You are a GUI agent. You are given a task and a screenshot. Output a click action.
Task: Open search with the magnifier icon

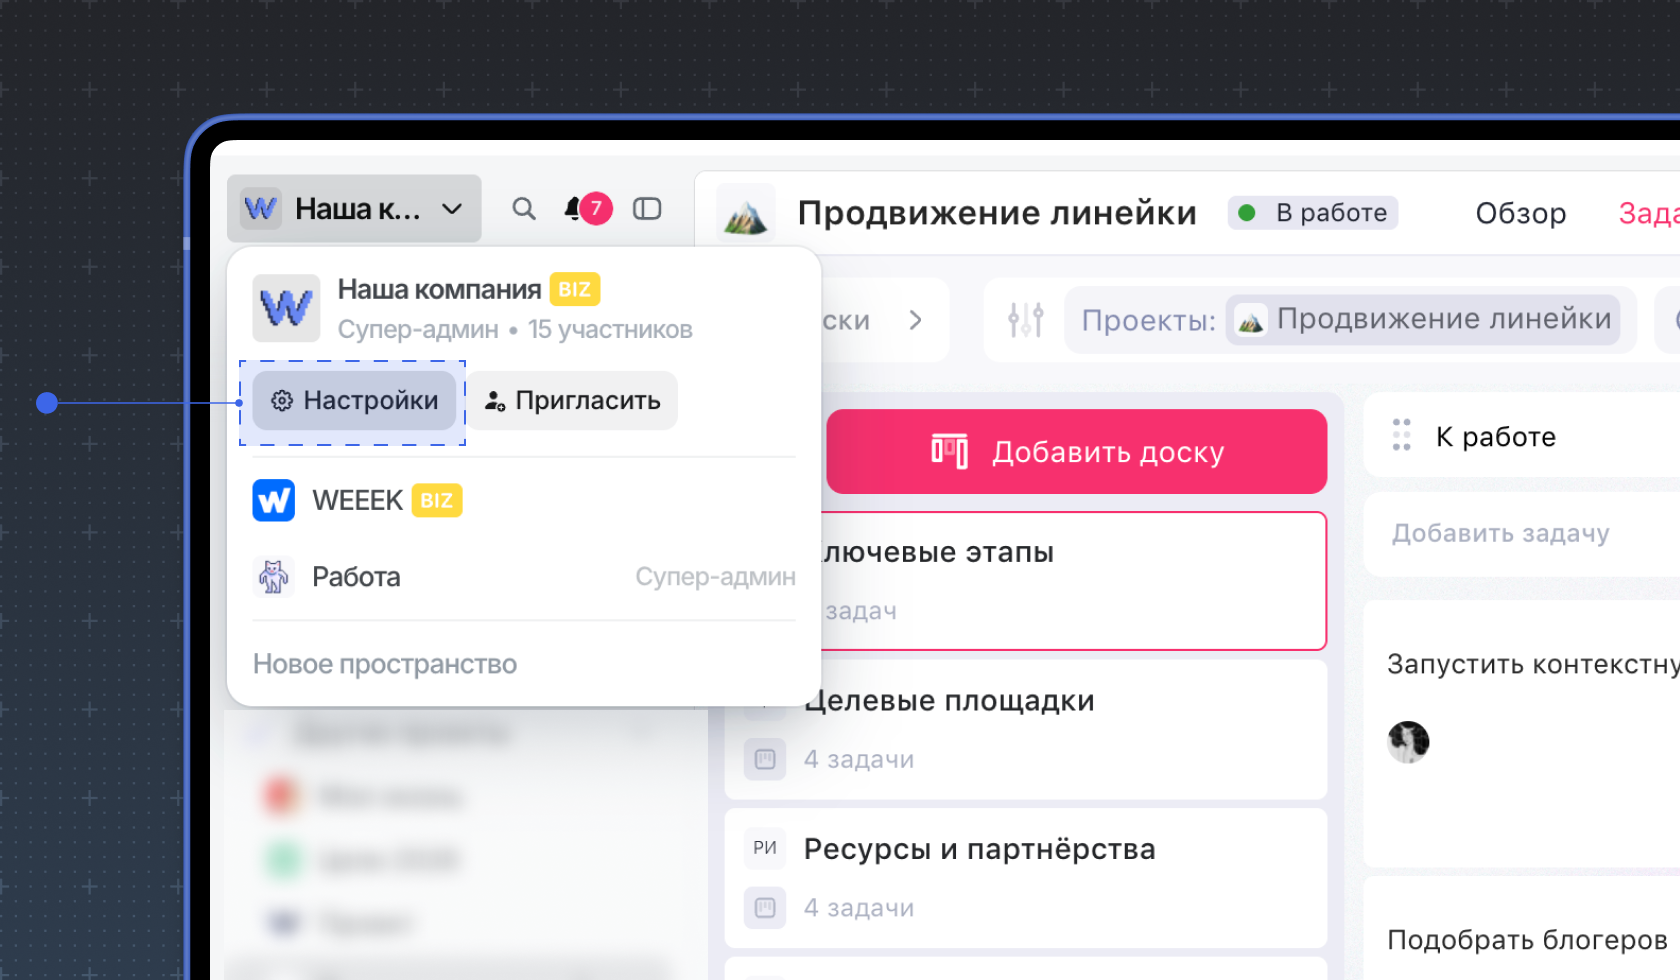click(x=524, y=209)
